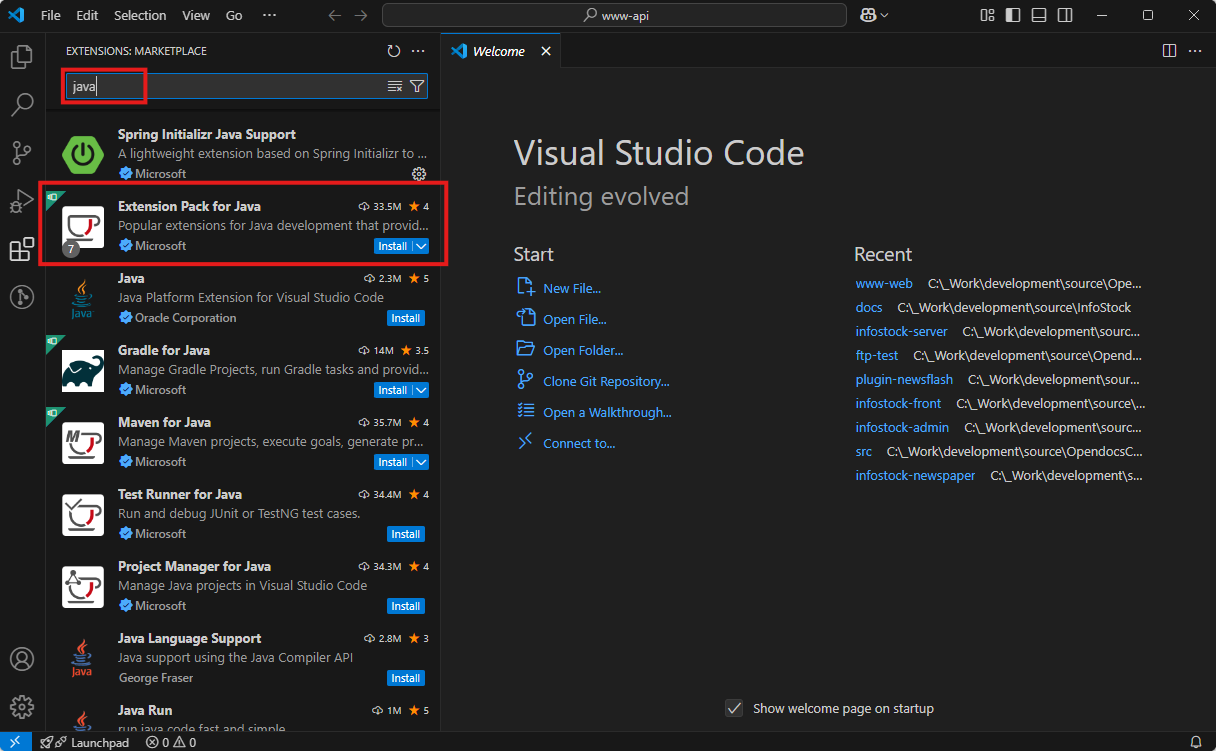The width and height of the screenshot is (1216, 751).
Task: Open errors and warnings status indicator
Action: click(x=170, y=742)
